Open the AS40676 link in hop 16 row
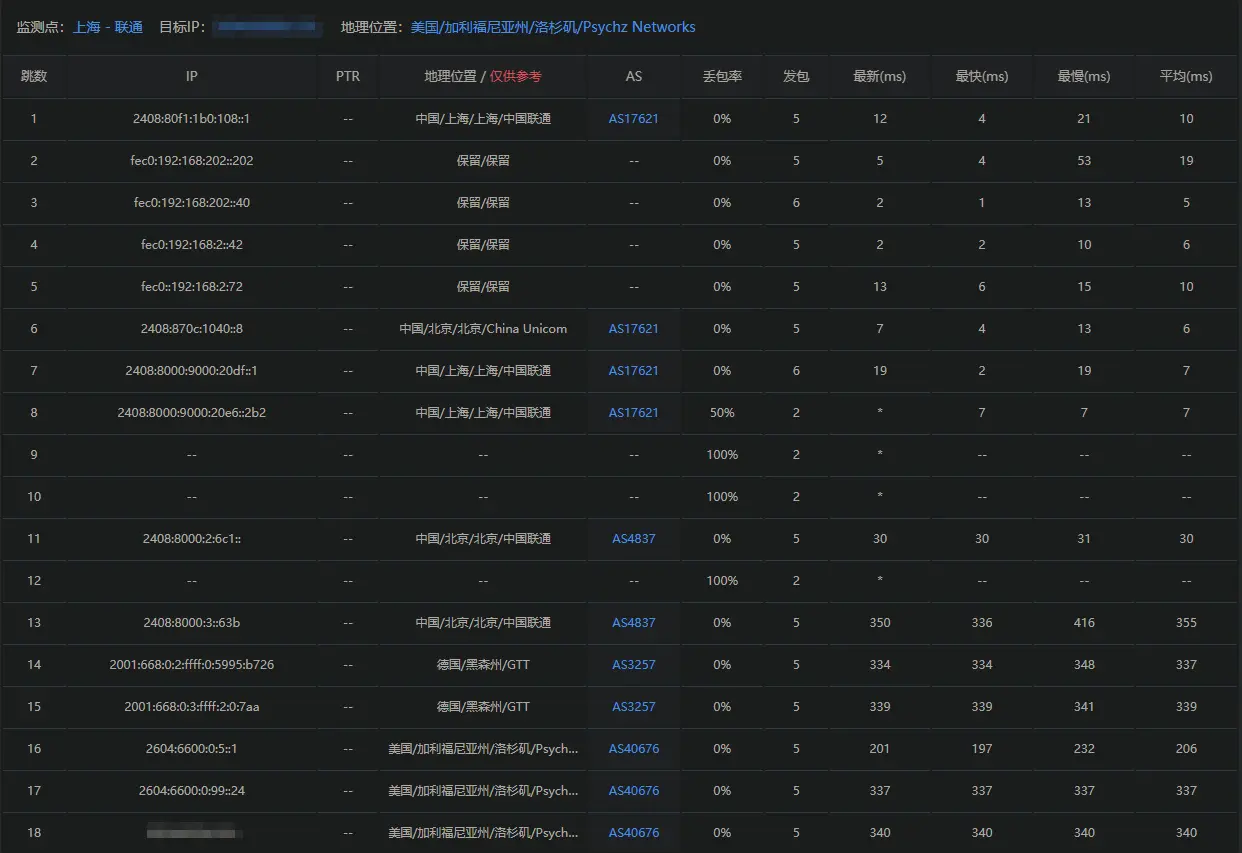The width and height of the screenshot is (1242, 853). coord(633,749)
